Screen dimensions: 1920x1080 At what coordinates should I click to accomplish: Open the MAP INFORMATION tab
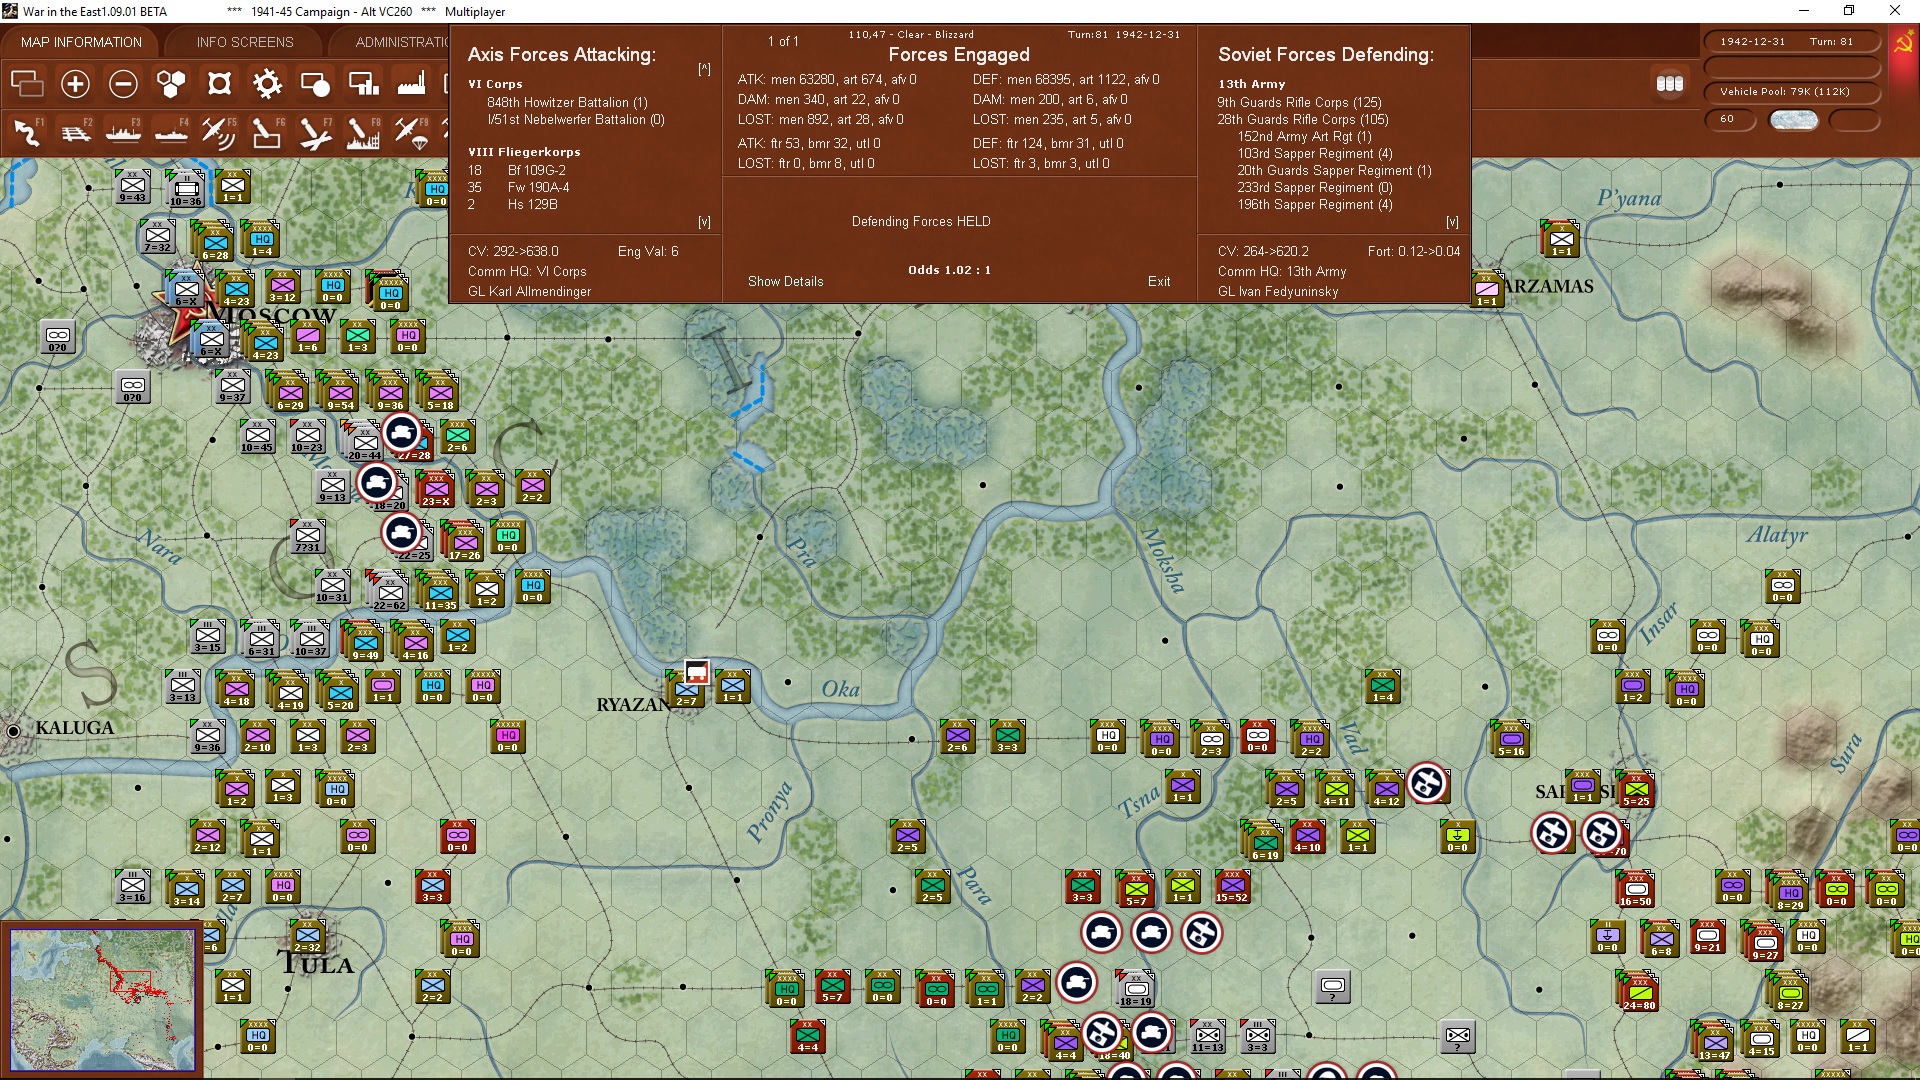pyautogui.click(x=81, y=42)
